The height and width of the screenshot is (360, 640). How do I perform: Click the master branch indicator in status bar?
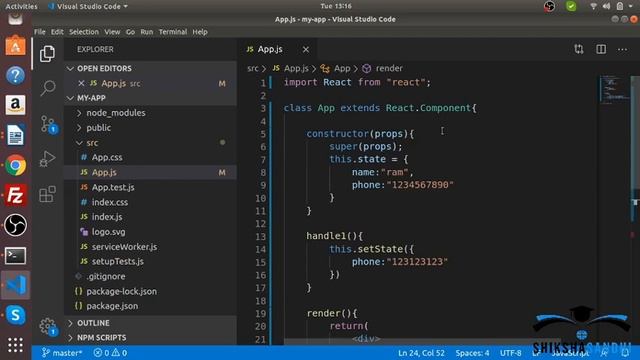pos(62,353)
